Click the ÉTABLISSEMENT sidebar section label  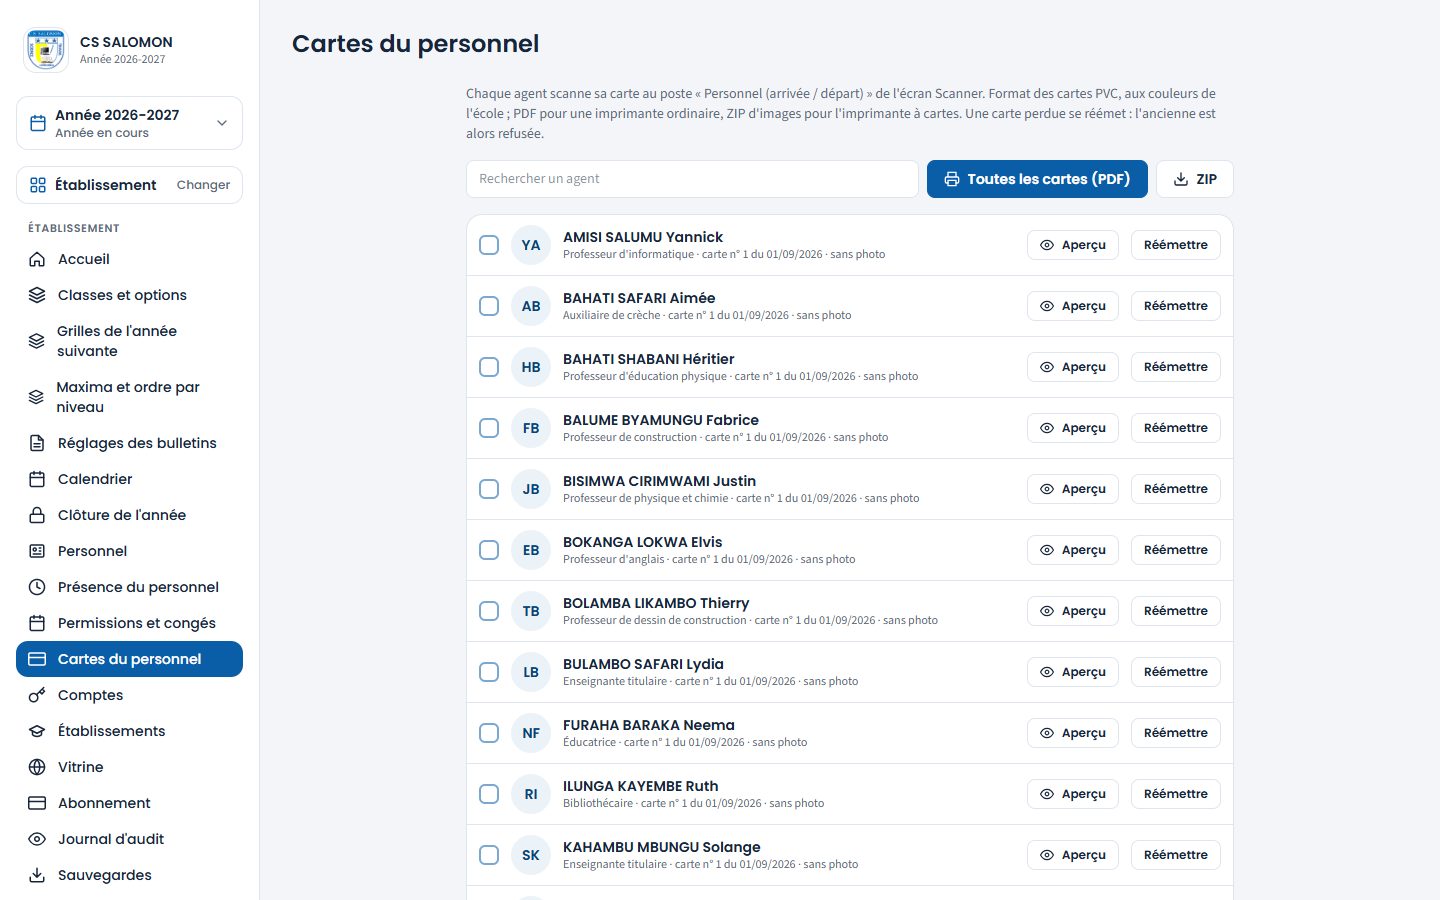pyautogui.click(x=74, y=228)
